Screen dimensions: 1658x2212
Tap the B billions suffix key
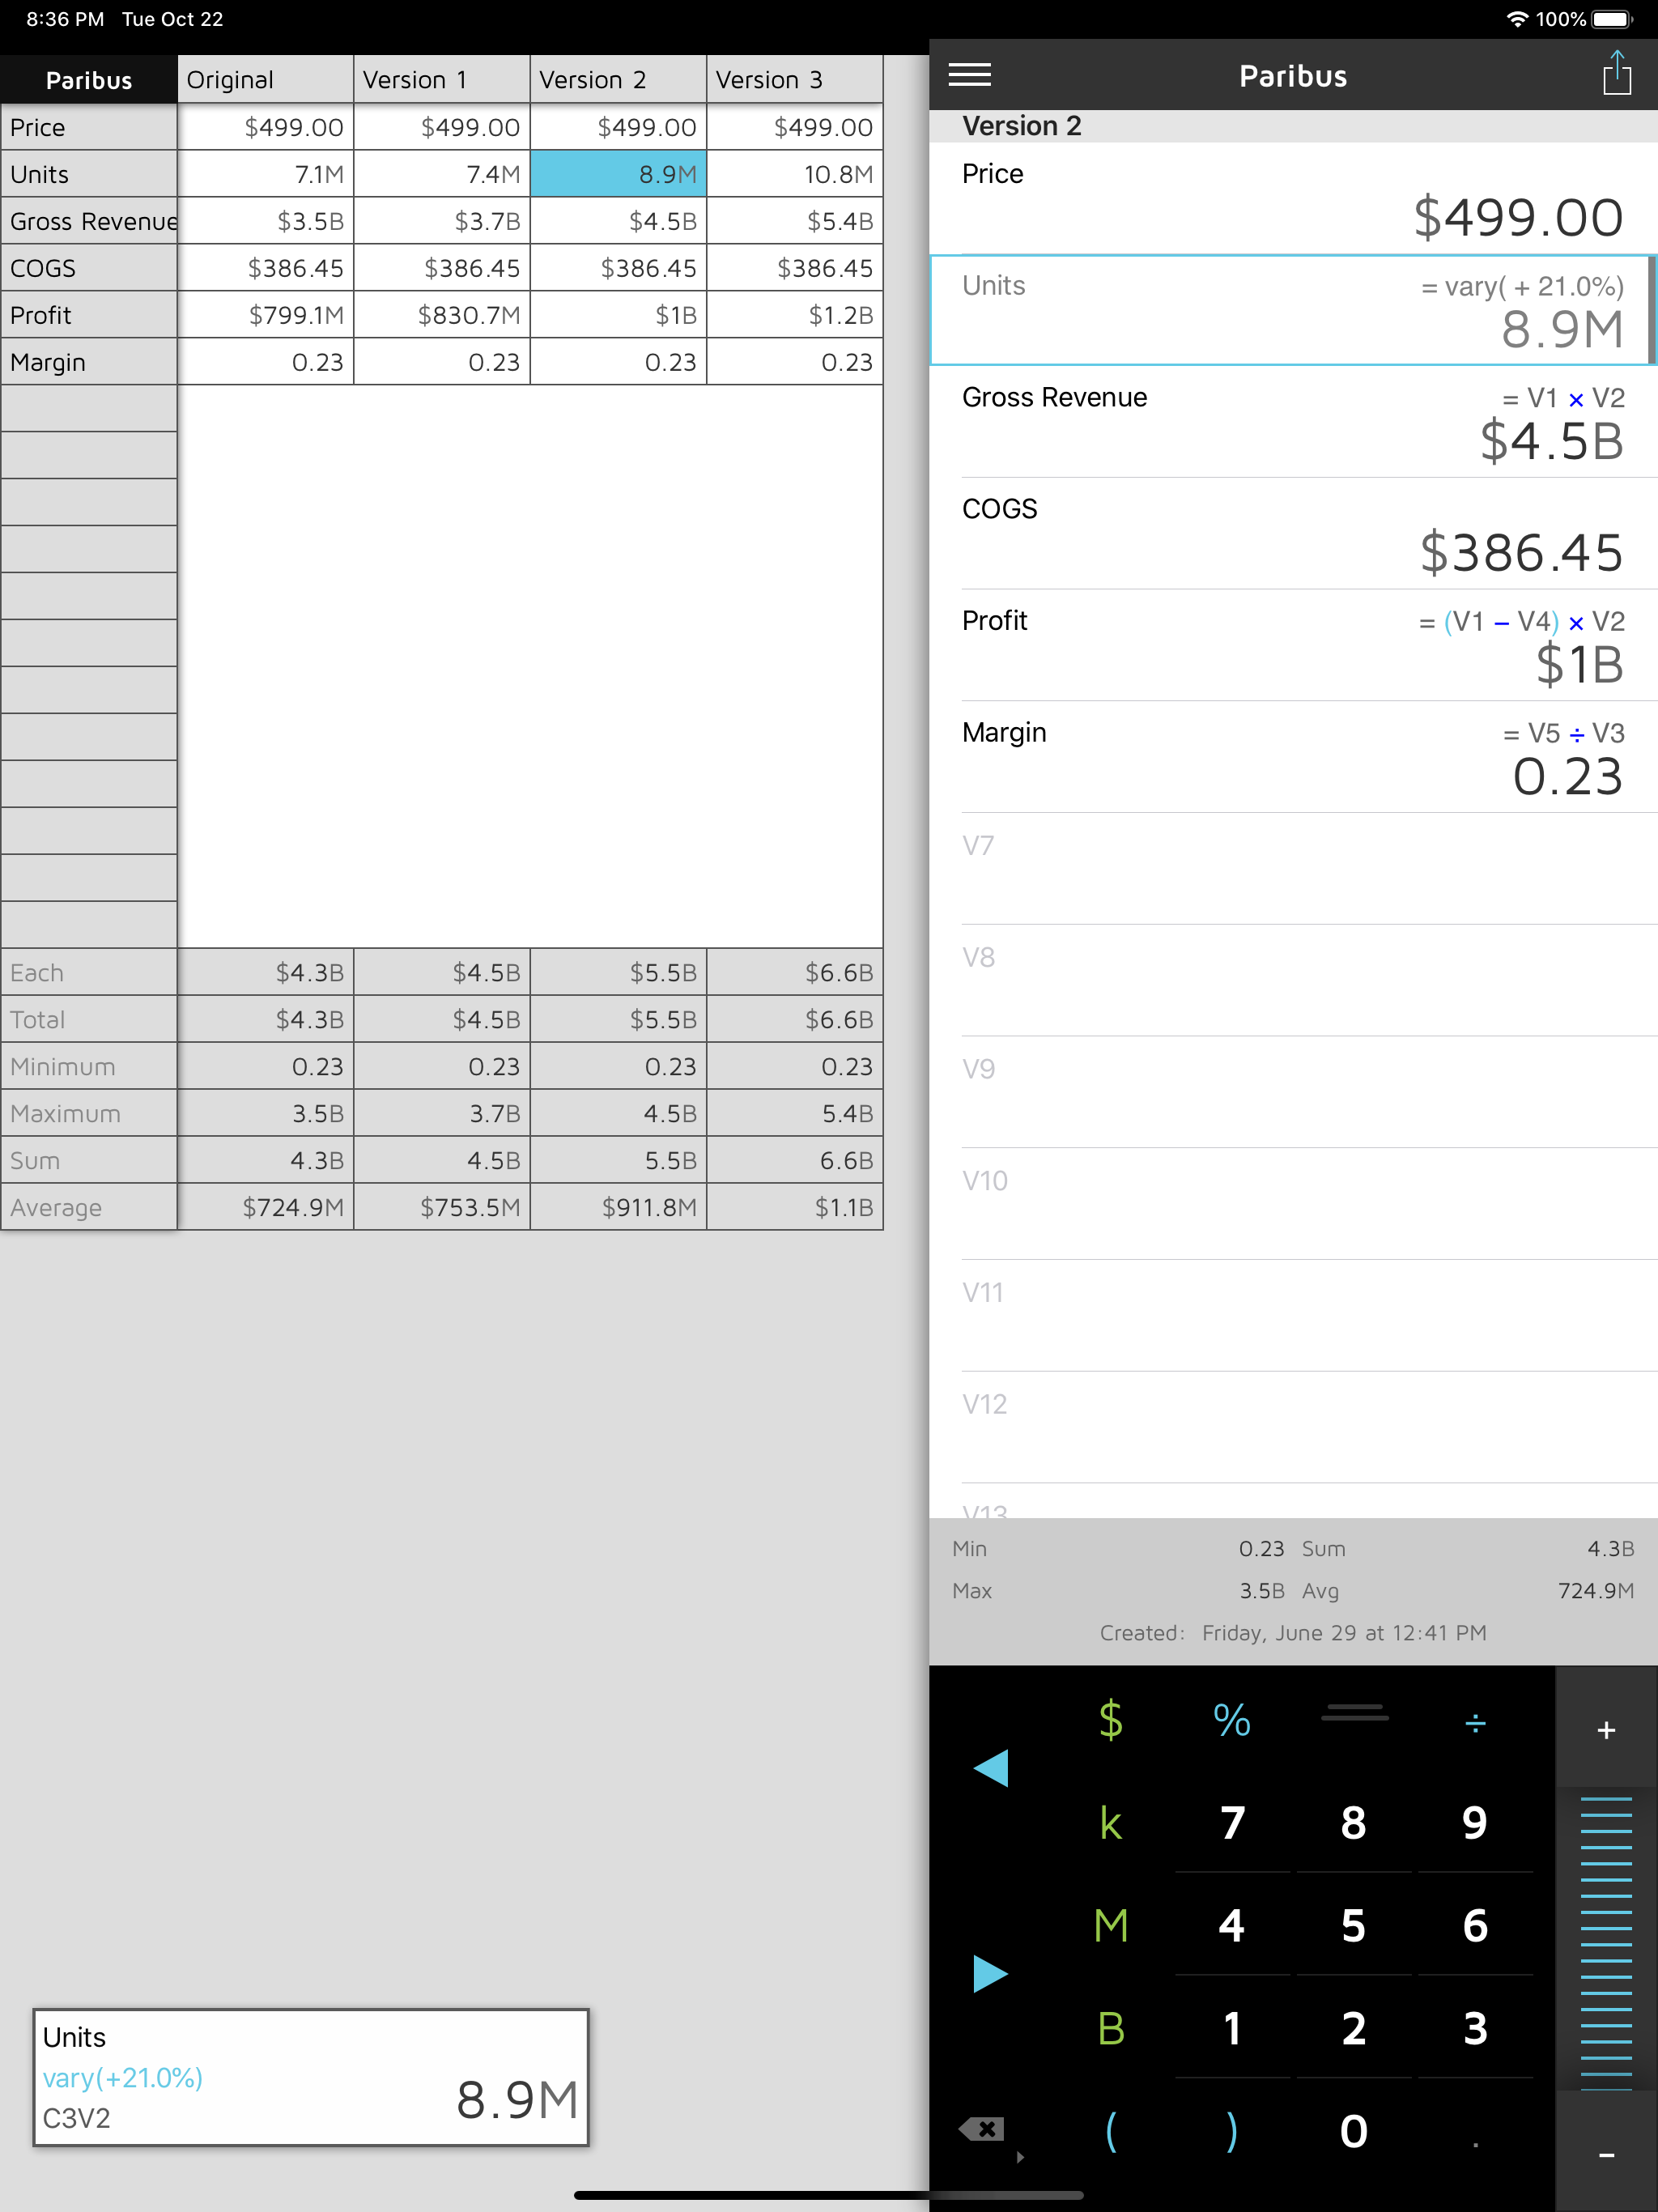[1110, 2028]
